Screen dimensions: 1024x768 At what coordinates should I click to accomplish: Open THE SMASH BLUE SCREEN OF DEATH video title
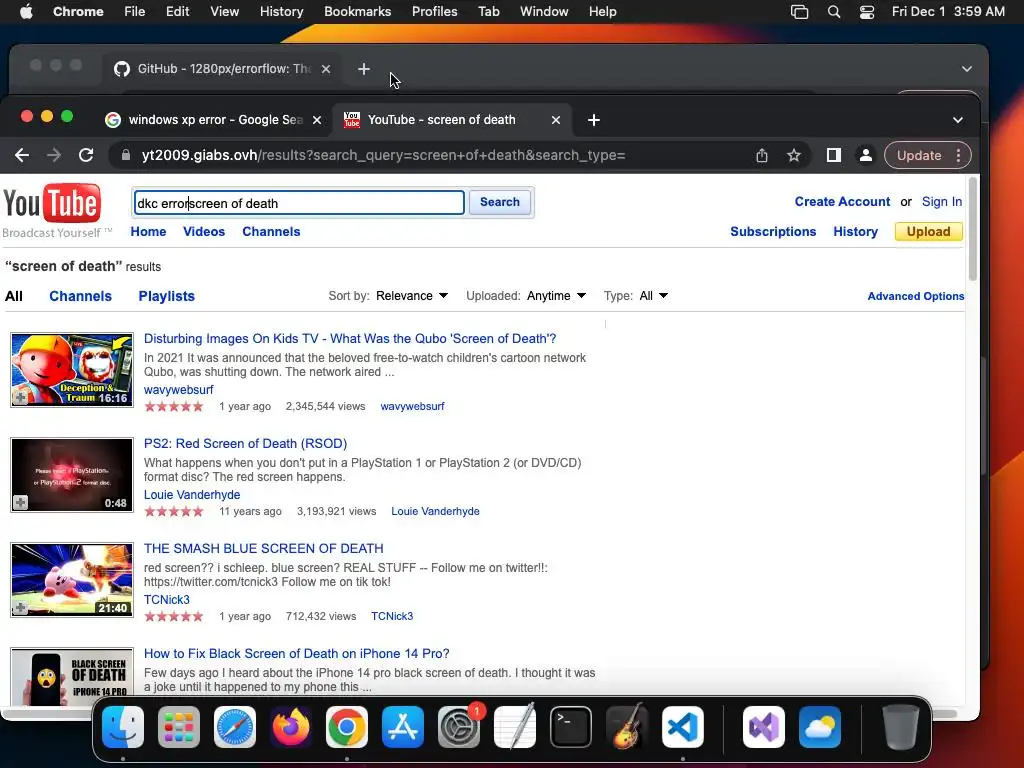pos(263,549)
